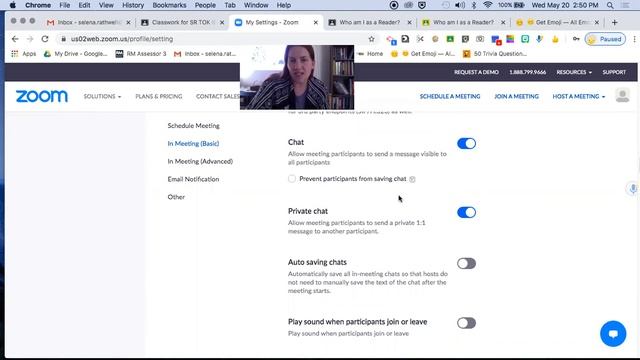Click Schedule a Meeting link
640x360 pixels.
(450, 96)
